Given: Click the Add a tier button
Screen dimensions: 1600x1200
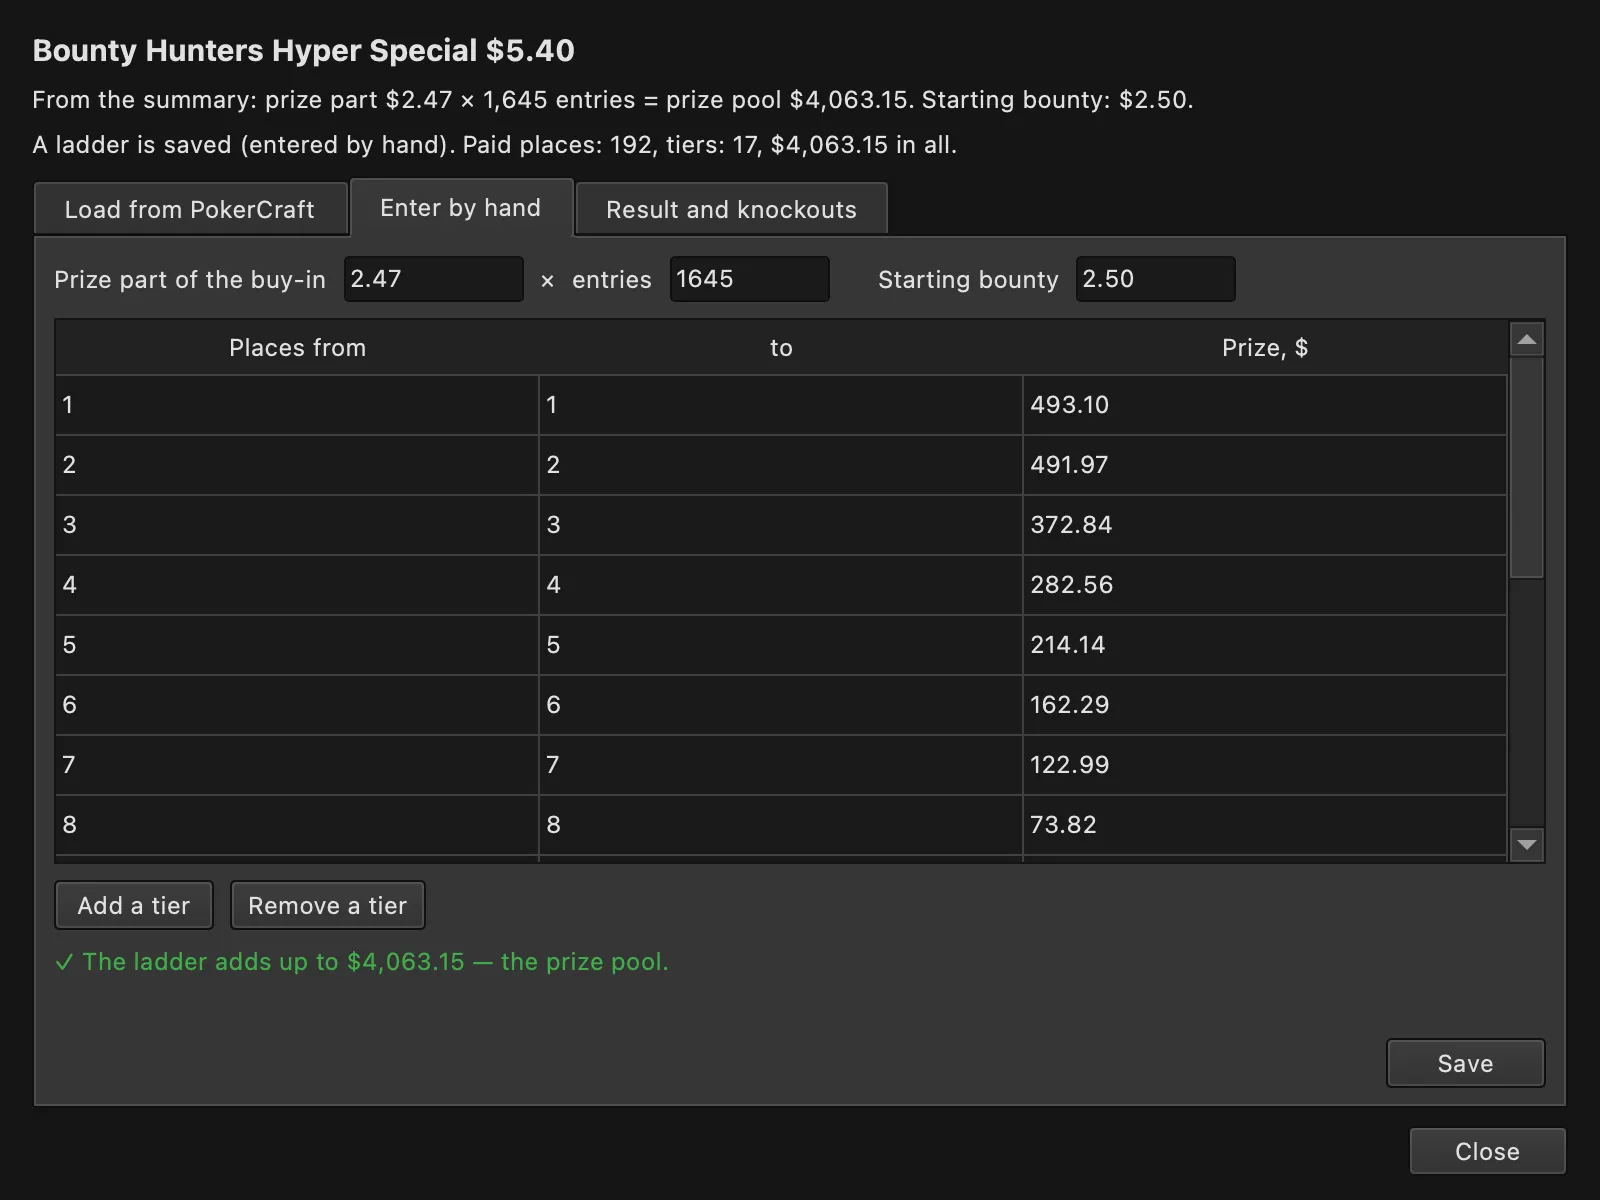Looking at the screenshot, I should coord(134,905).
